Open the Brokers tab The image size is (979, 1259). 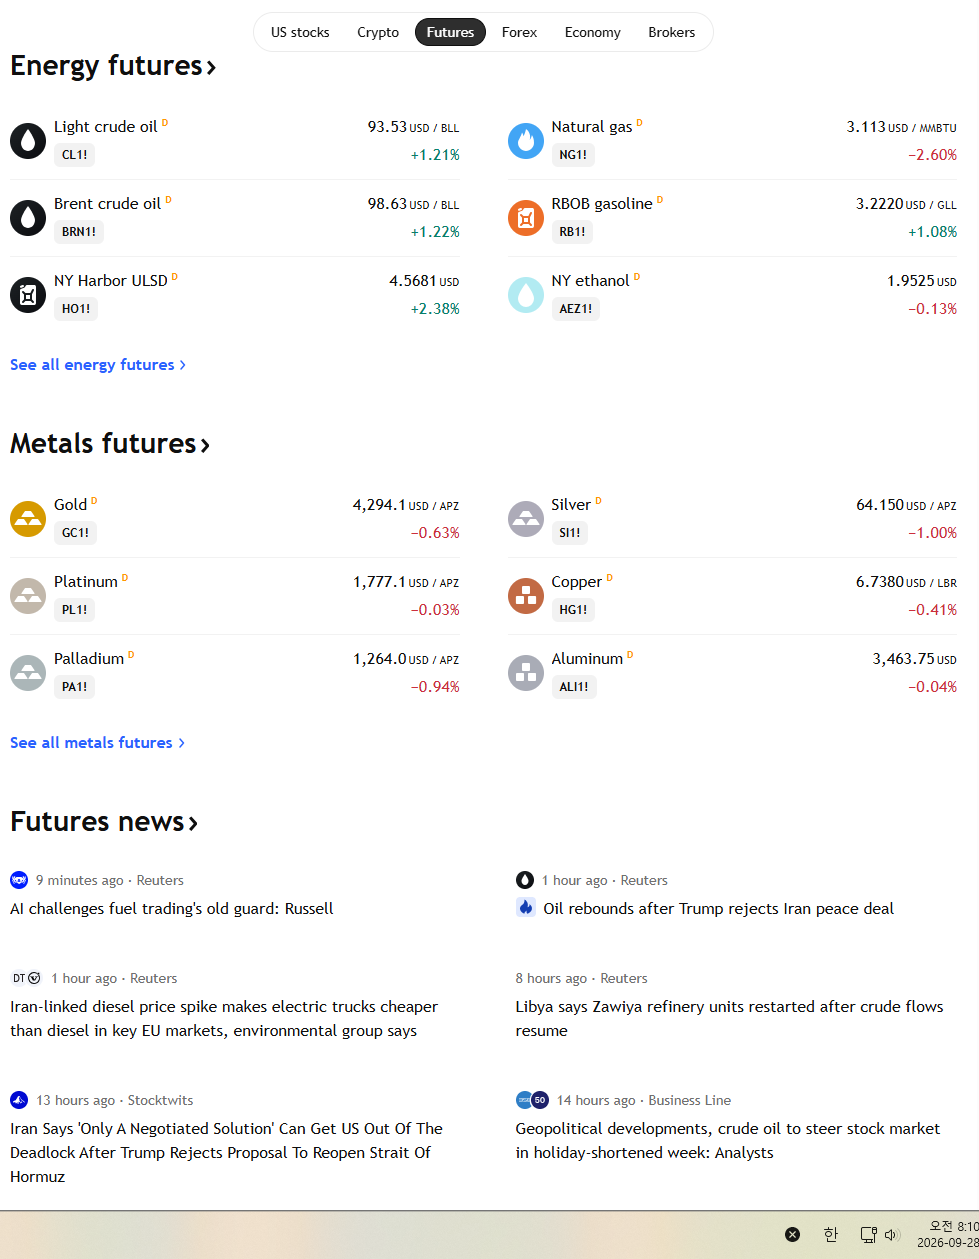[671, 32]
